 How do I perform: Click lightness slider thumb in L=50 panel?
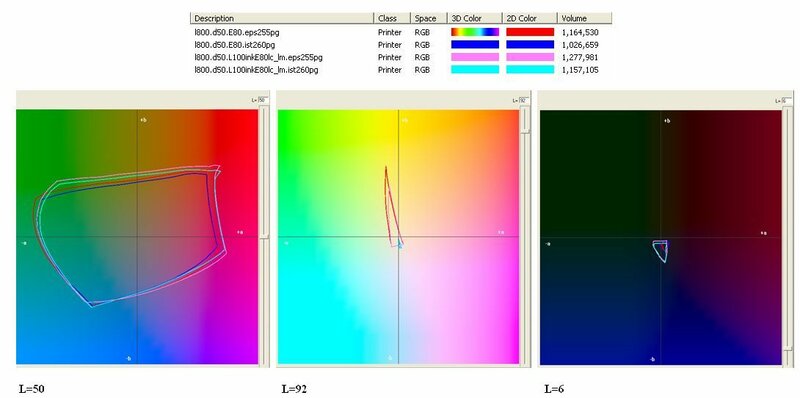(264, 235)
